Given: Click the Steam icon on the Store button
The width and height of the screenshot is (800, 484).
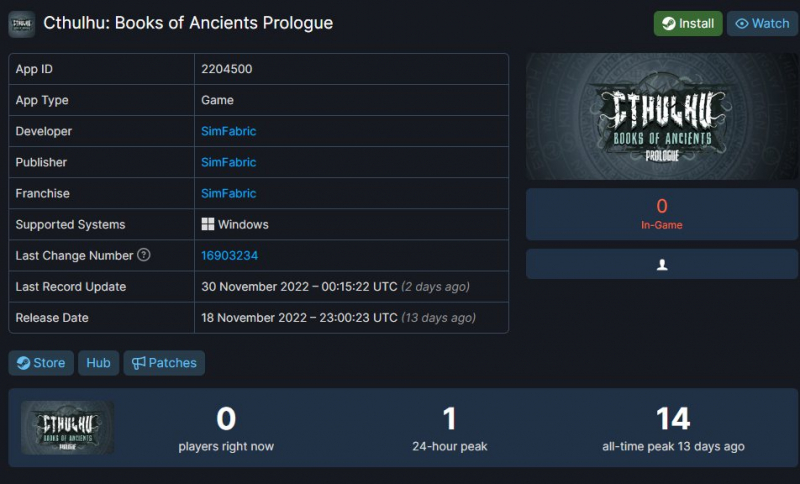Looking at the screenshot, I should [x=23, y=363].
